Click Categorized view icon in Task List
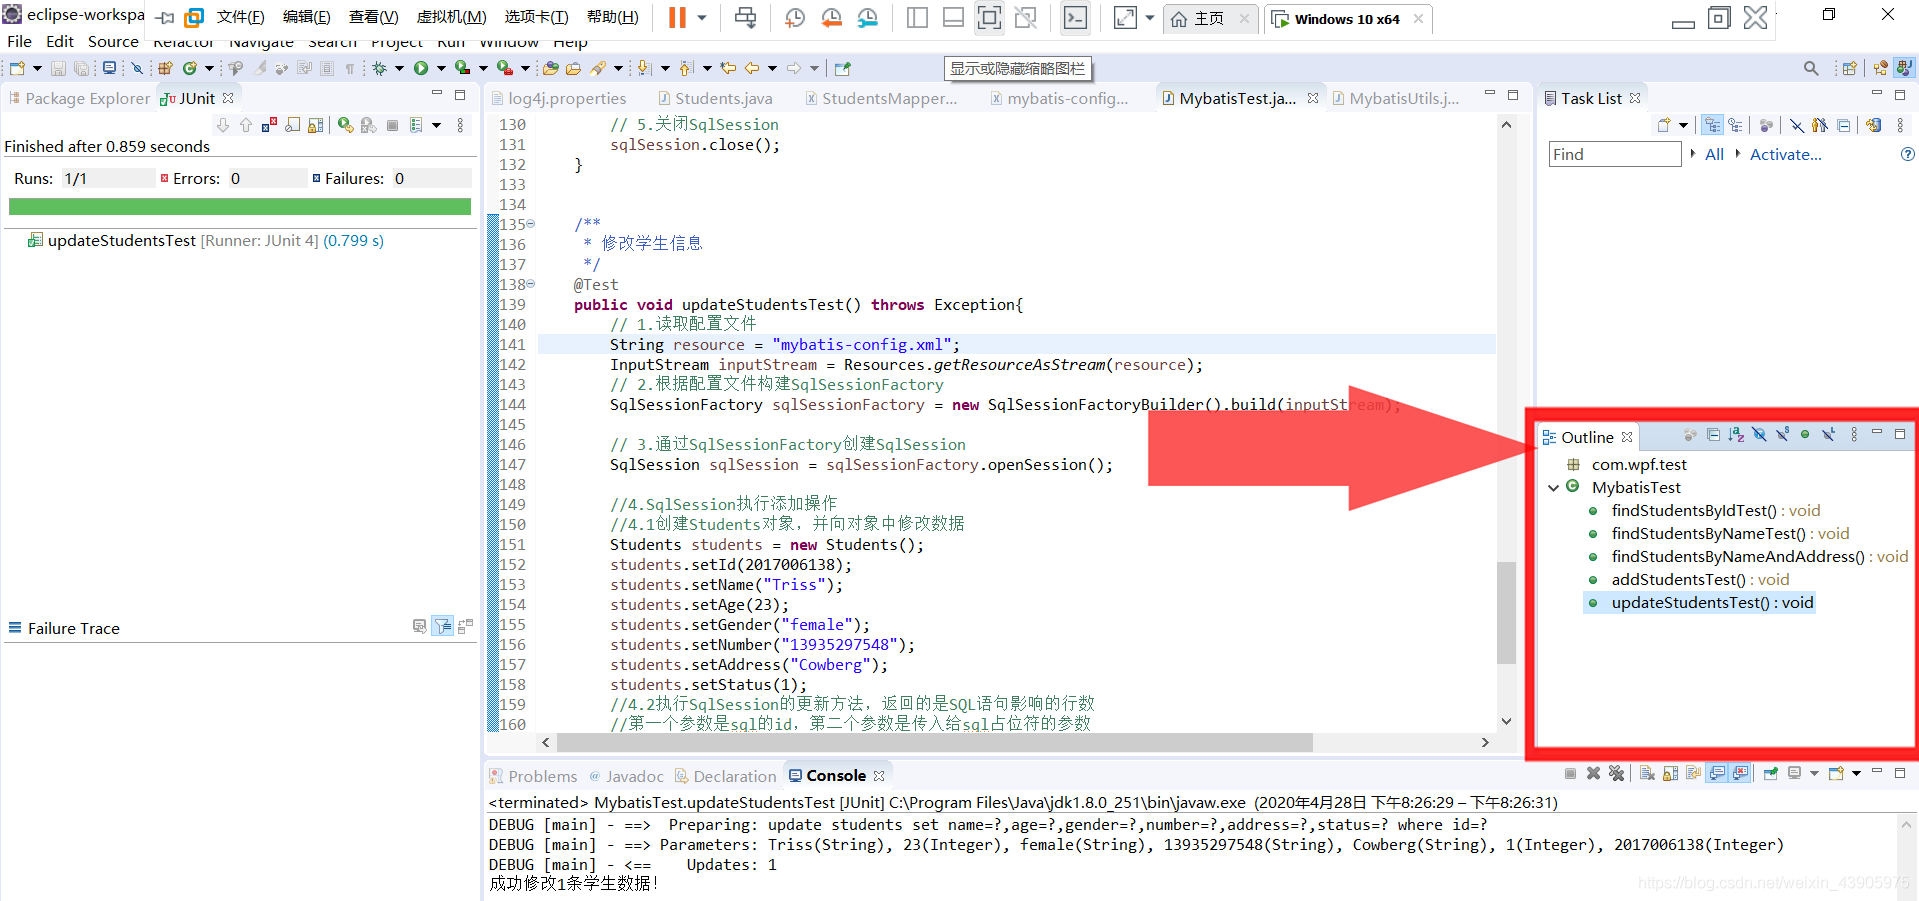The width and height of the screenshot is (1919, 901). pos(1713,125)
